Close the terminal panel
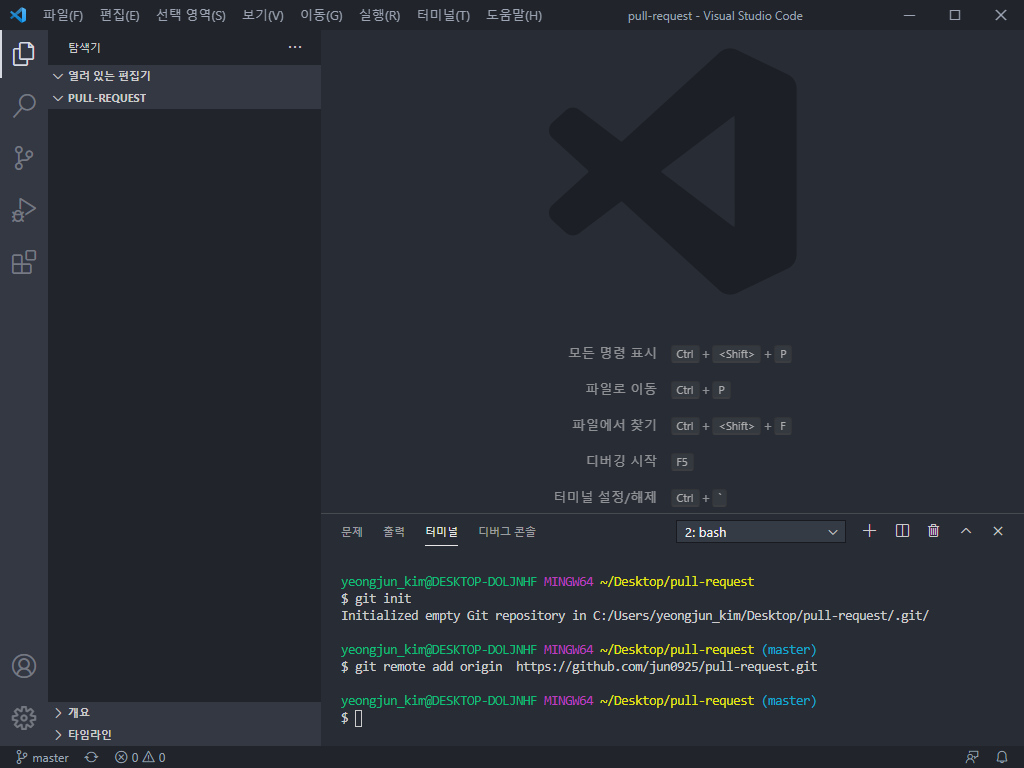 tap(998, 531)
